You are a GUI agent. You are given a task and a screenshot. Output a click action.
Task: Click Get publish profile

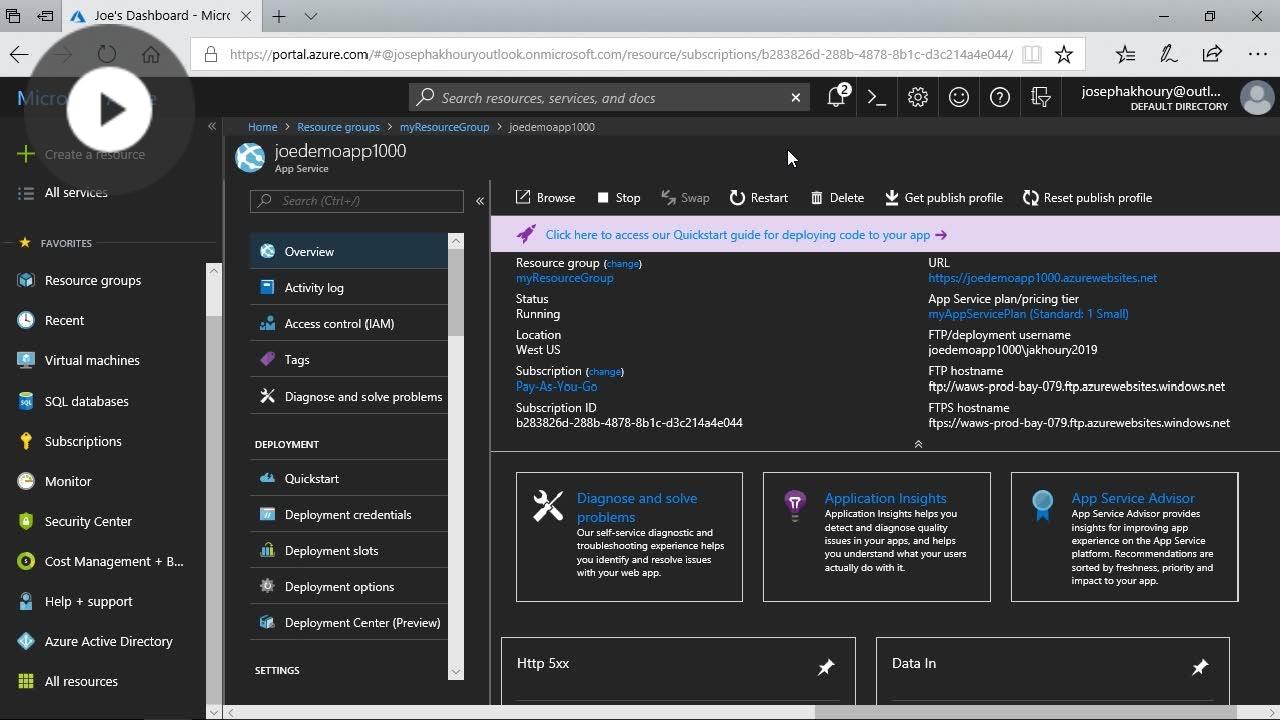[943, 198]
